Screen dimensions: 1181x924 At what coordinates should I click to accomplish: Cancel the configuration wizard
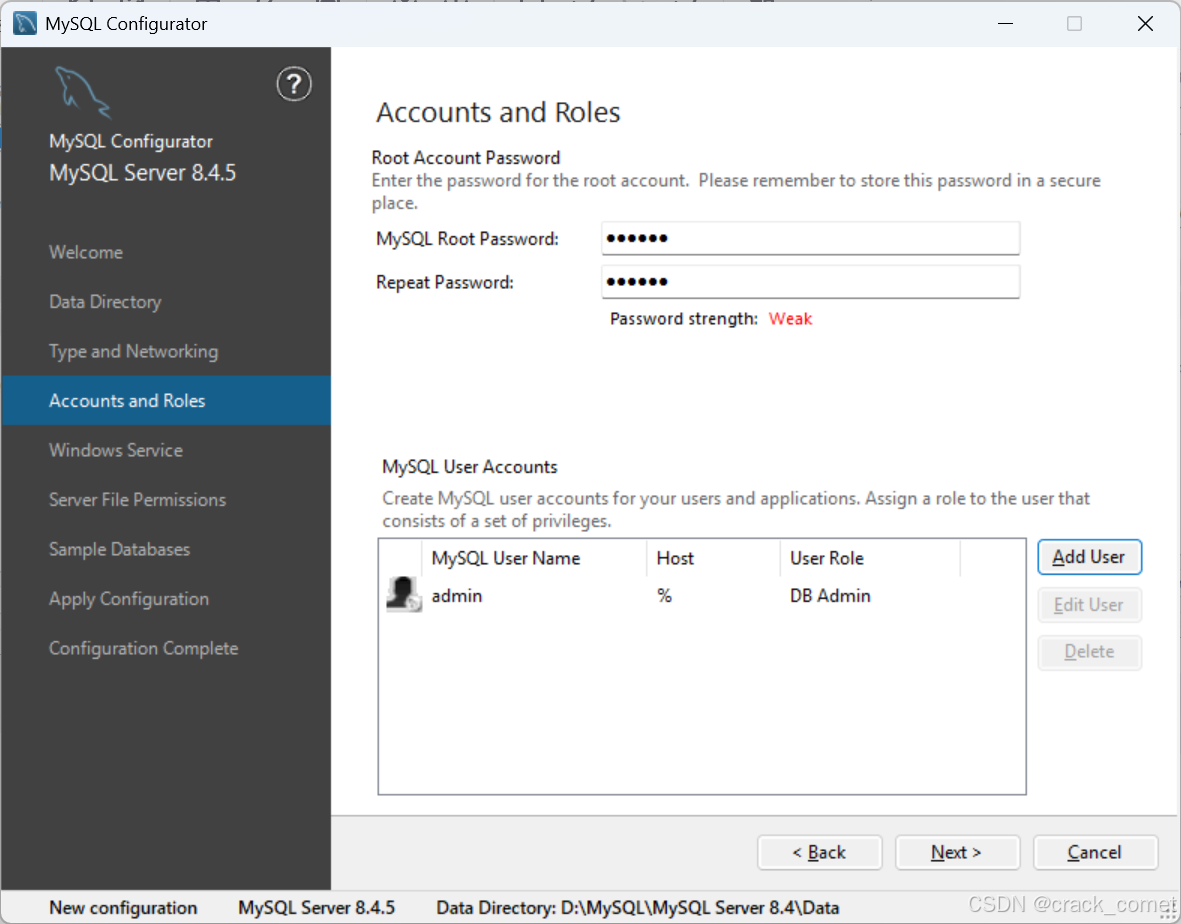1095,852
